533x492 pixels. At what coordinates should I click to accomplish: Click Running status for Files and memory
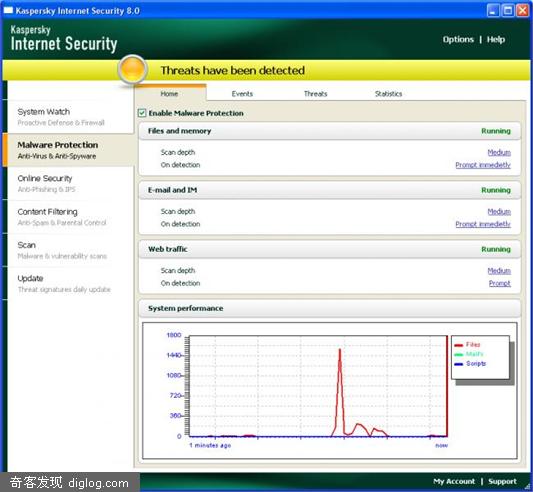point(496,131)
